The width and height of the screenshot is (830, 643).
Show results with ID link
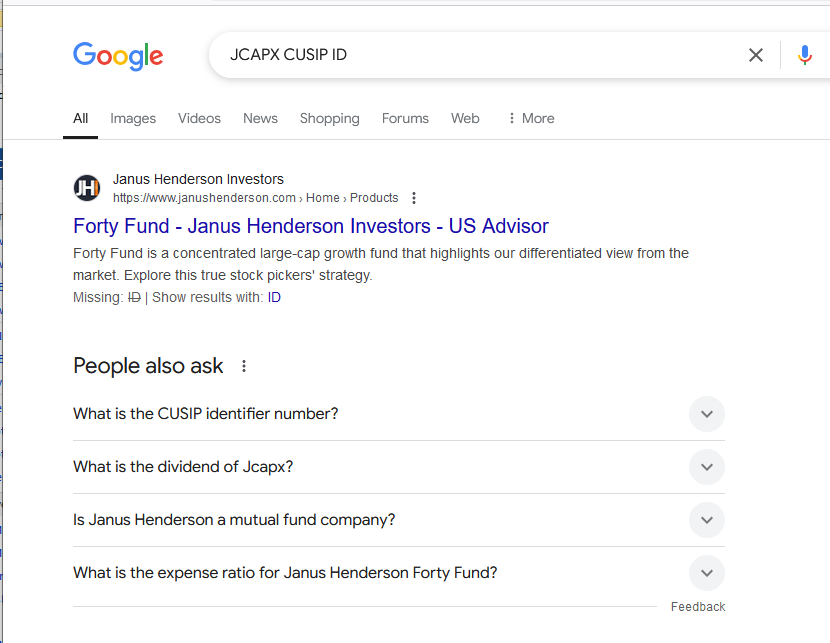point(274,297)
